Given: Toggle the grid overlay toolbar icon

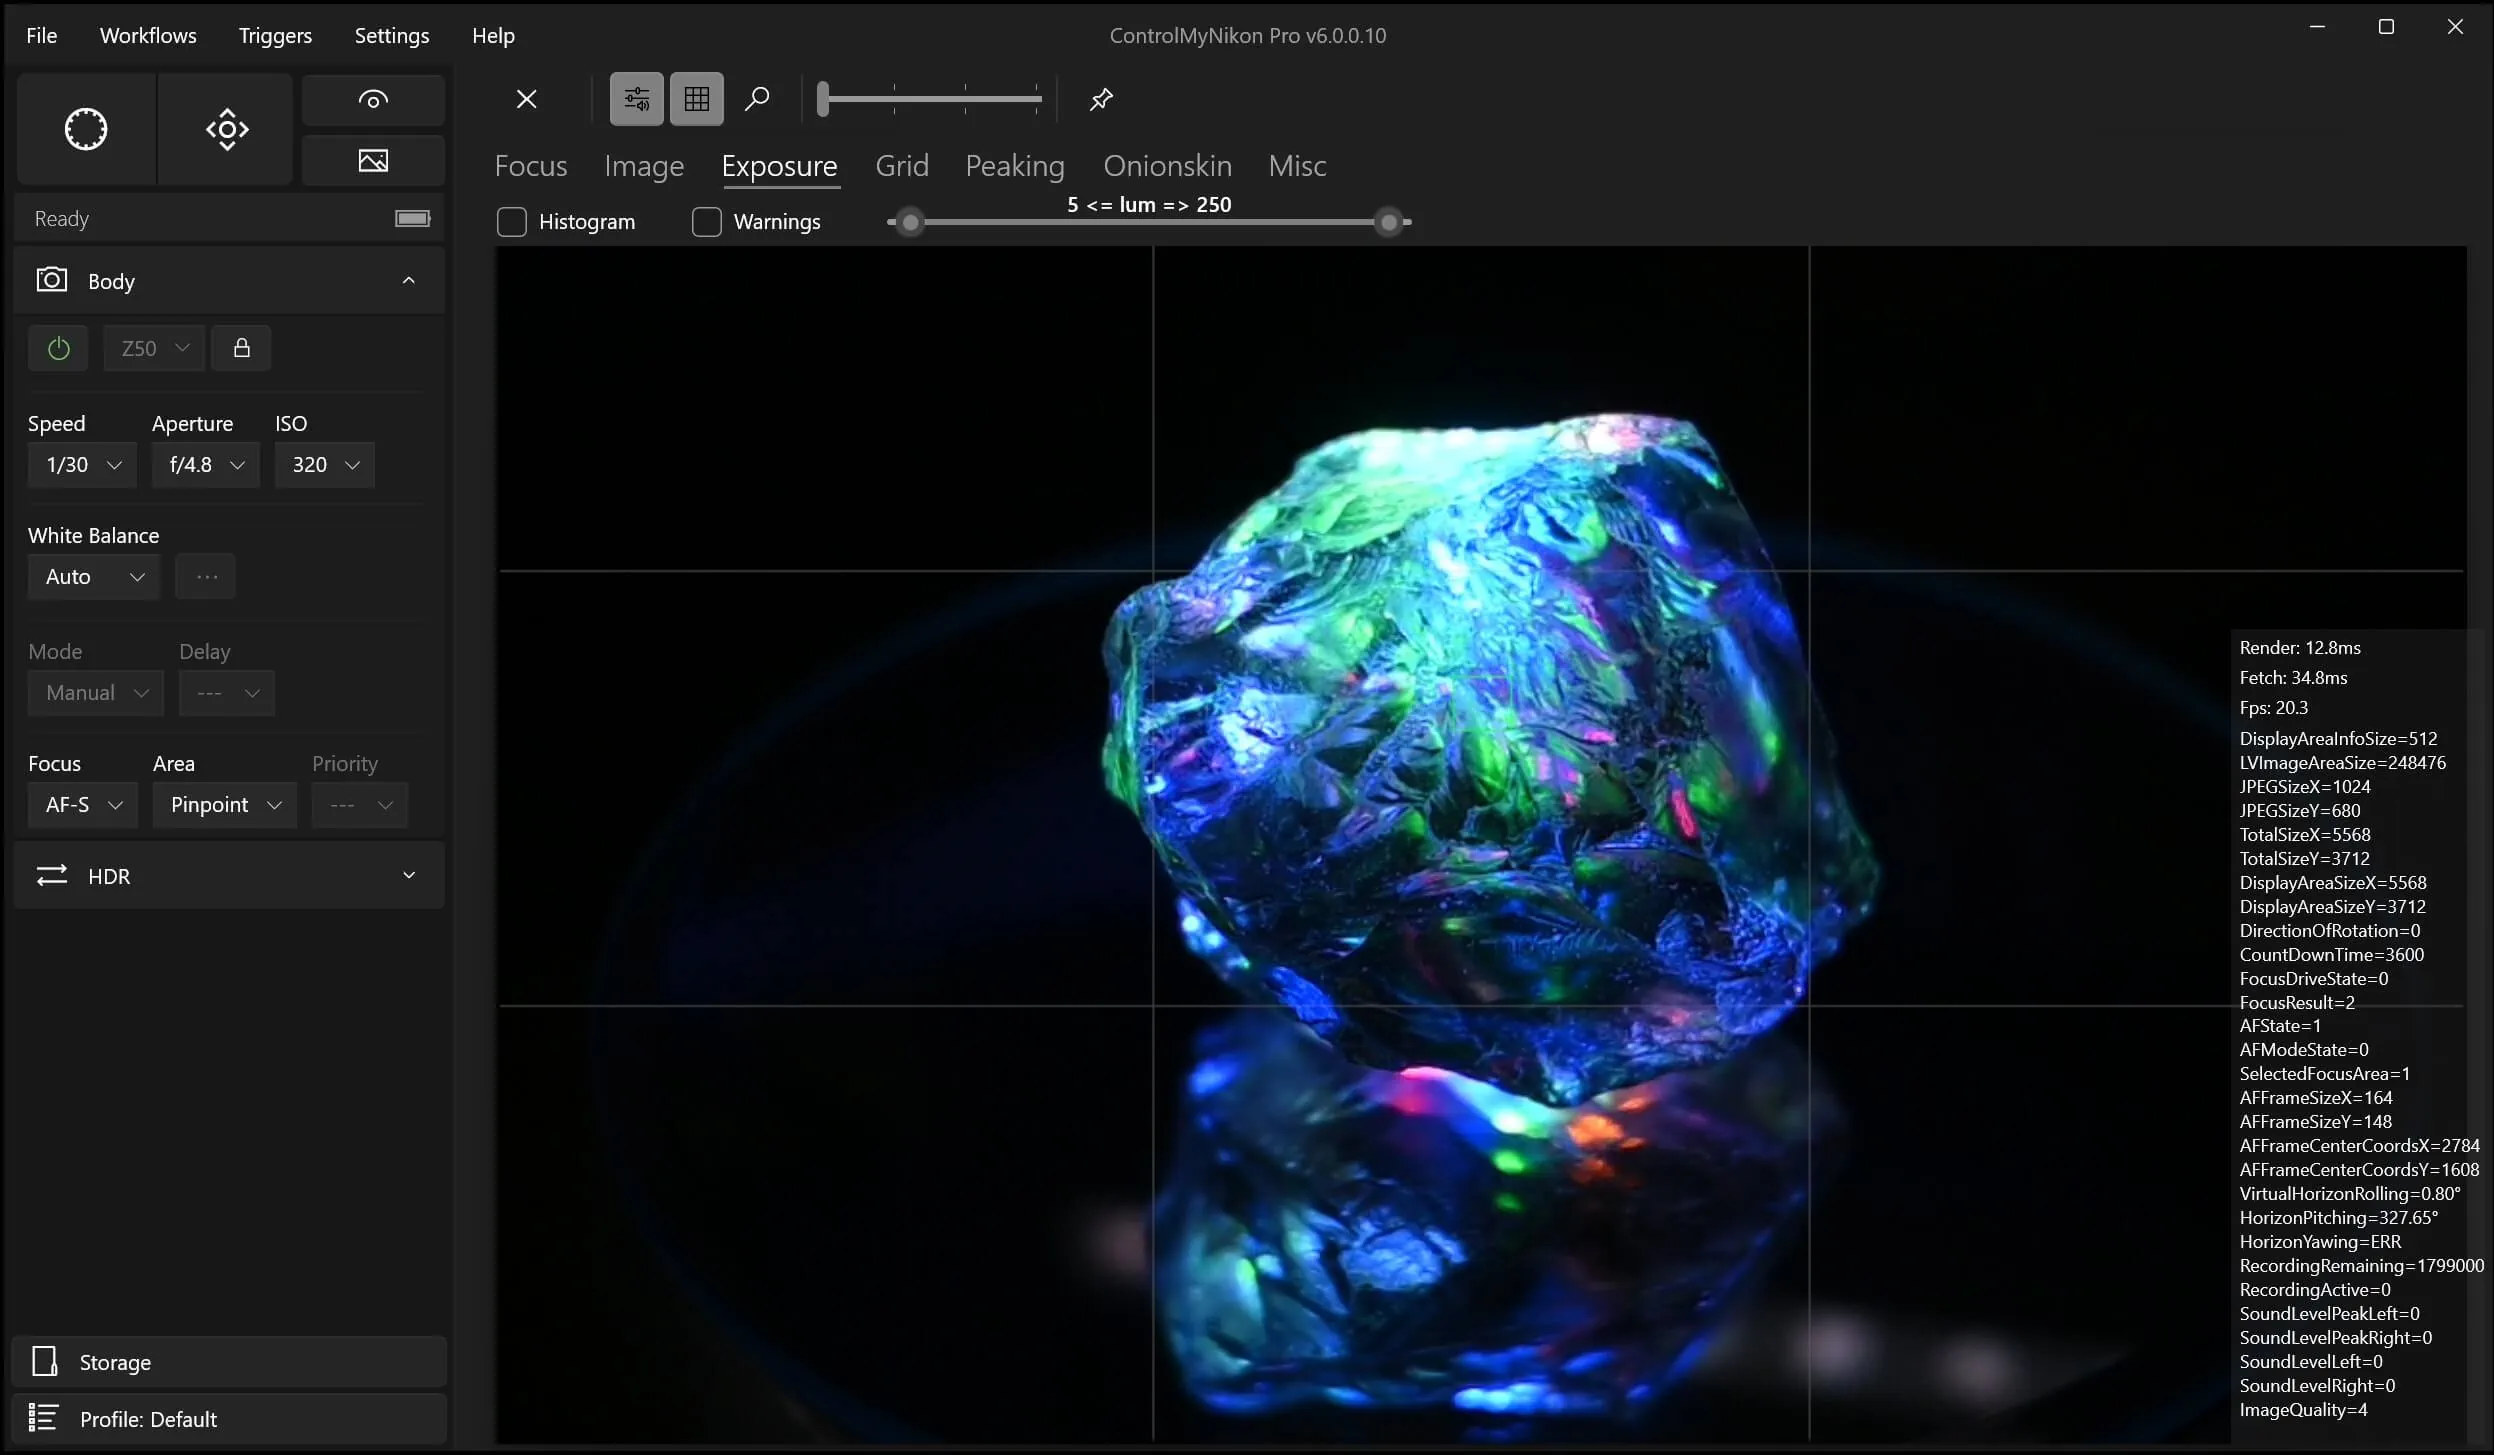Looking at the screenshot, I should 697,99.
